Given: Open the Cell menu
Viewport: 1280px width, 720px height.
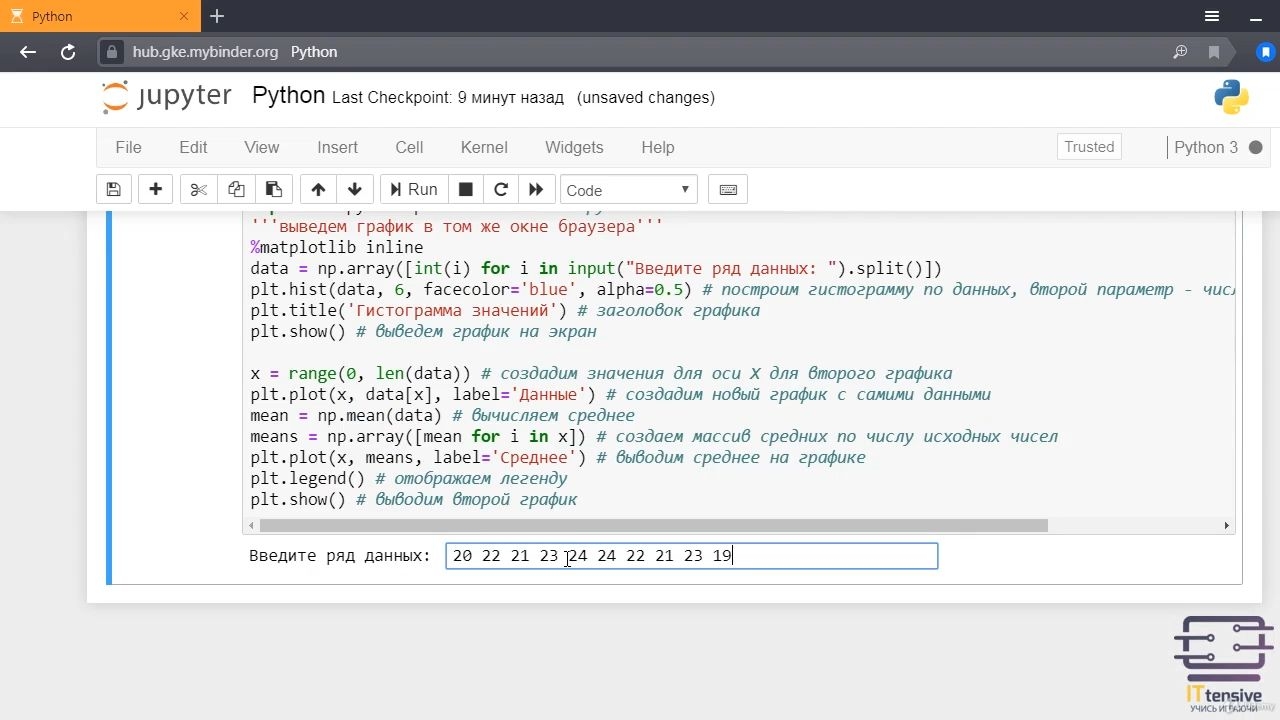Looking at the screenshot, I should click(x=409, y=147).
